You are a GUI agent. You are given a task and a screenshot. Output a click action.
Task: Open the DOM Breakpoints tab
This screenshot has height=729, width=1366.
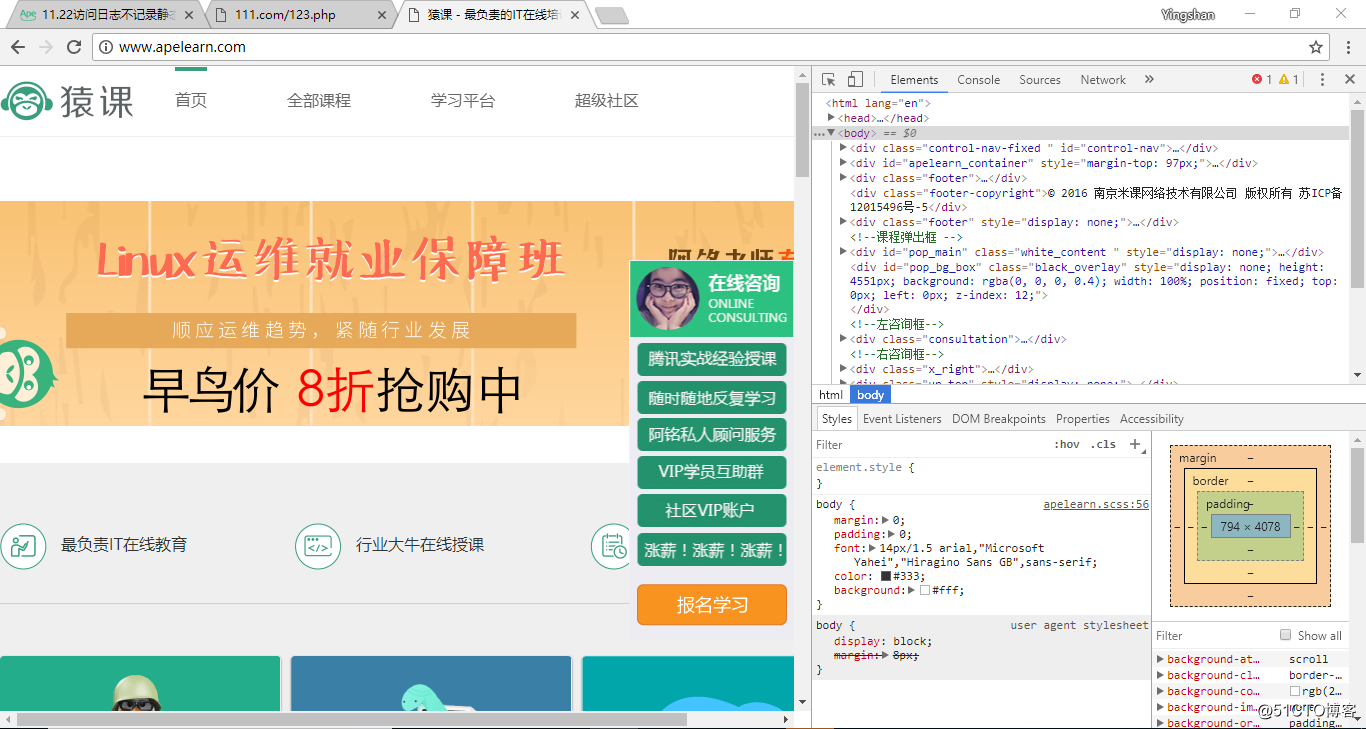tap(999, 419)
